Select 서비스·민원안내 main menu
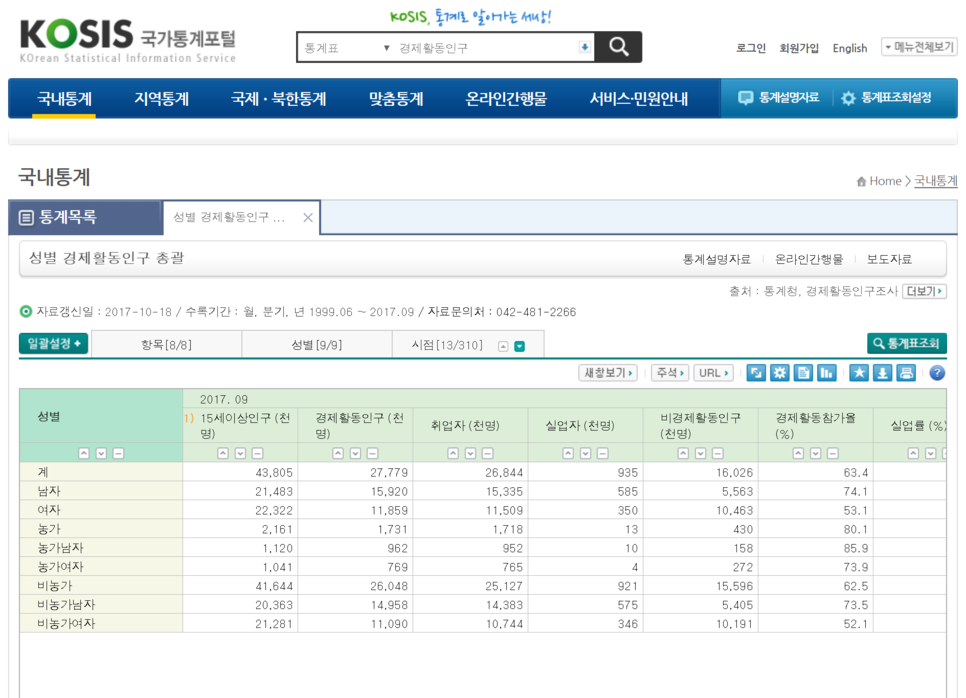966x698 pixels. tap(639, 99)
